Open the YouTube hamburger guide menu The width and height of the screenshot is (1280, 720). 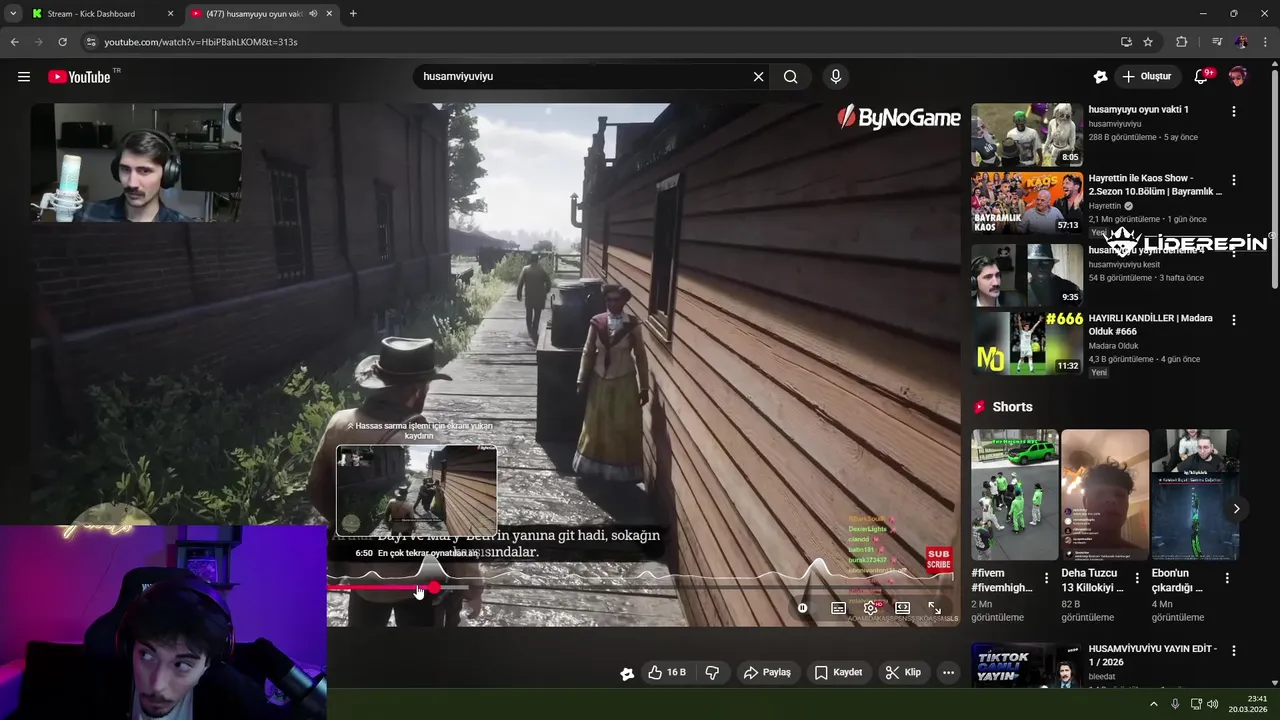click(x=24, y=77)
